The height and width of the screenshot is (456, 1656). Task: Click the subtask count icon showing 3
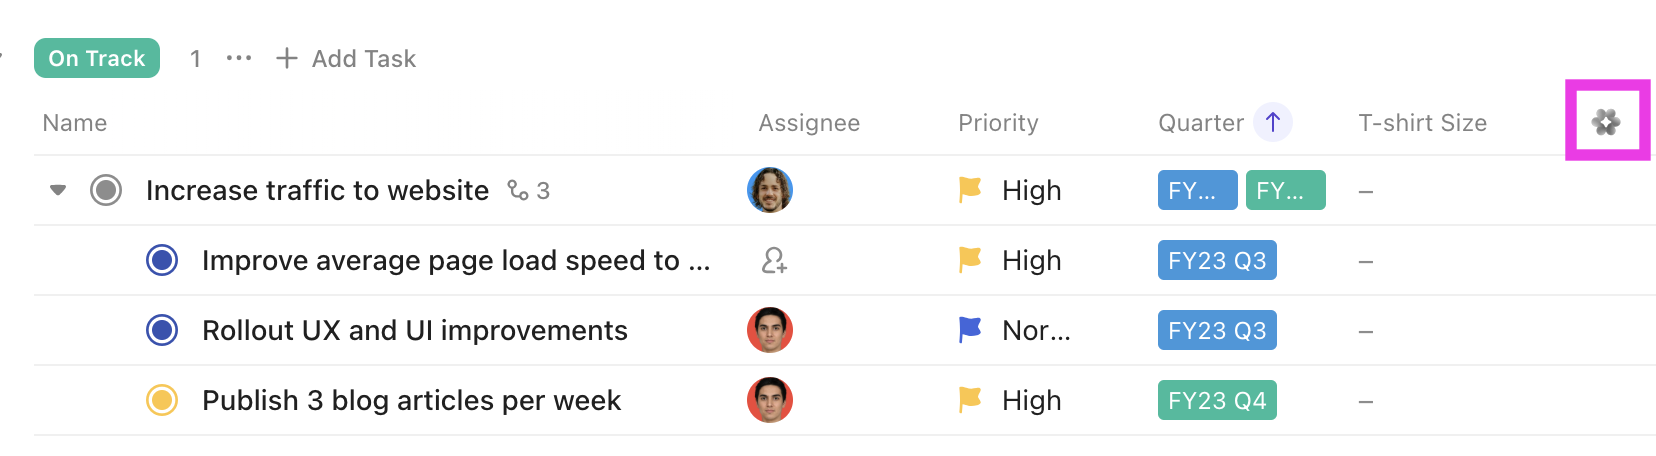click(528, 190)
